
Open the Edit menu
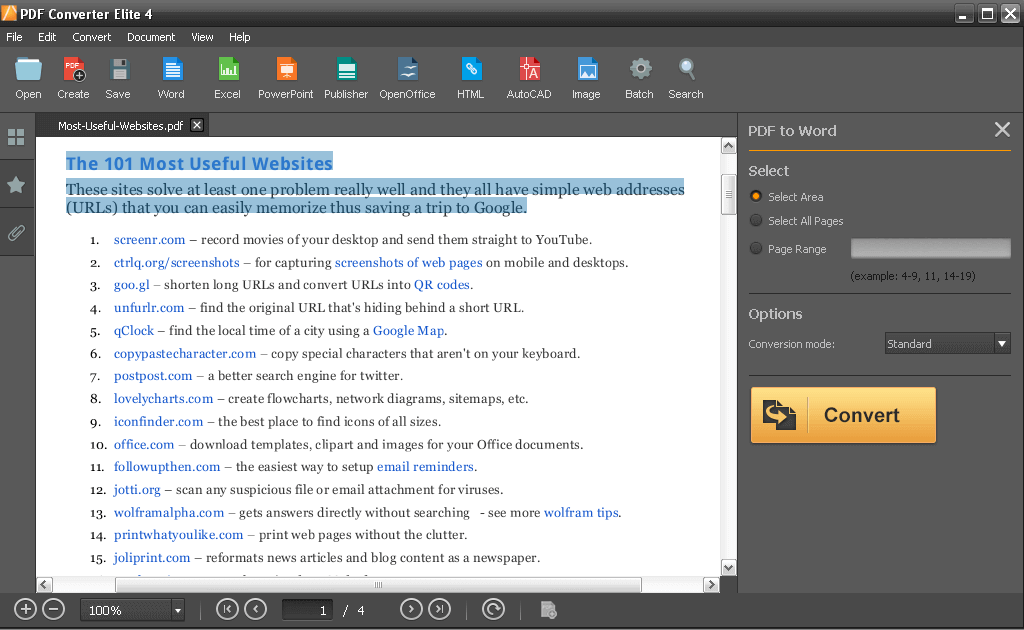47,37
